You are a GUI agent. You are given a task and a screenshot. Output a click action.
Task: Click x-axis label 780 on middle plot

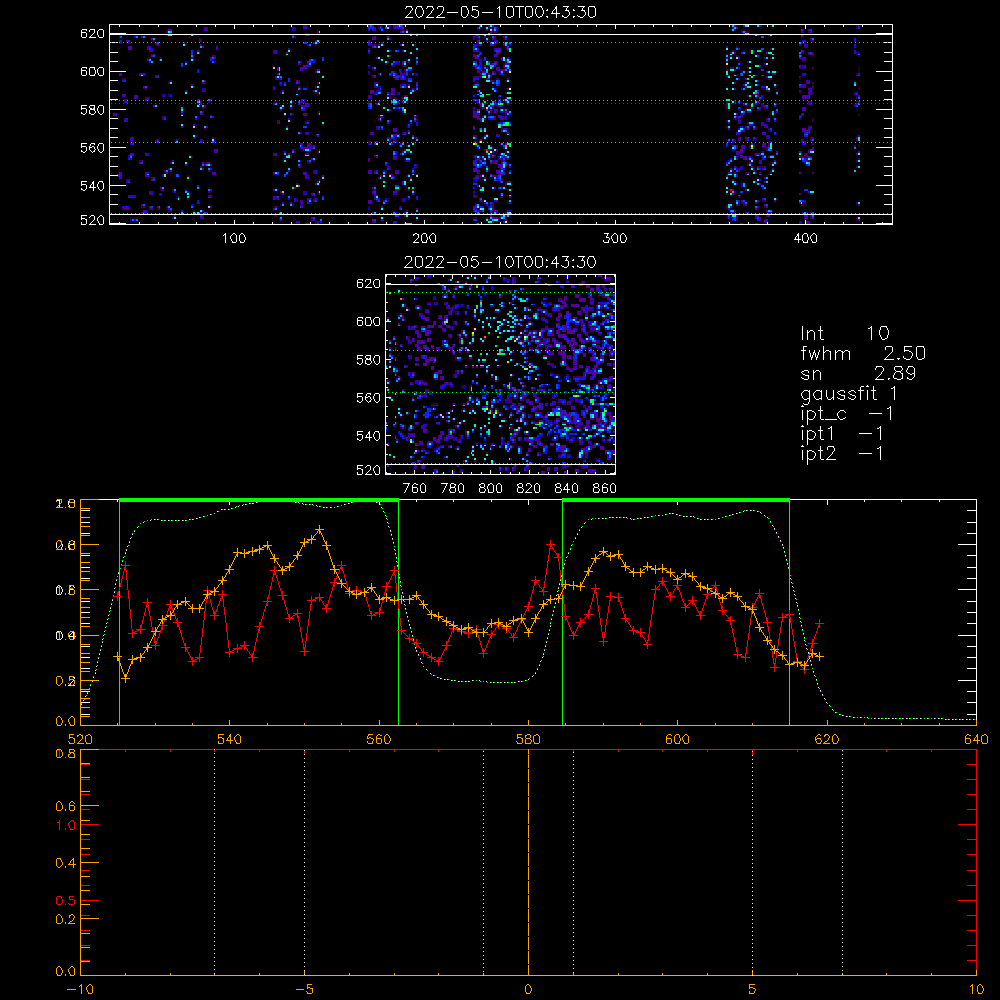pos(453,489)
